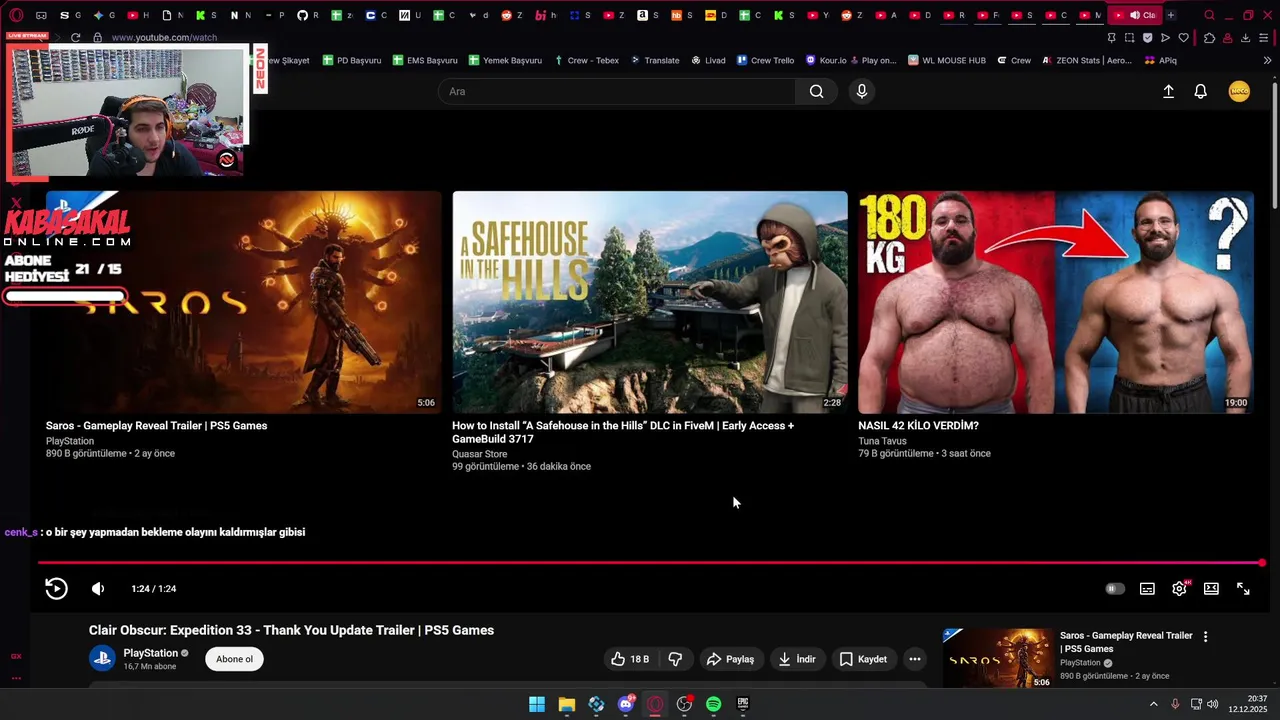Open Spotify from the taskbar
The height and width of the screenshot is (720, 1280).
tap(713, 704)
